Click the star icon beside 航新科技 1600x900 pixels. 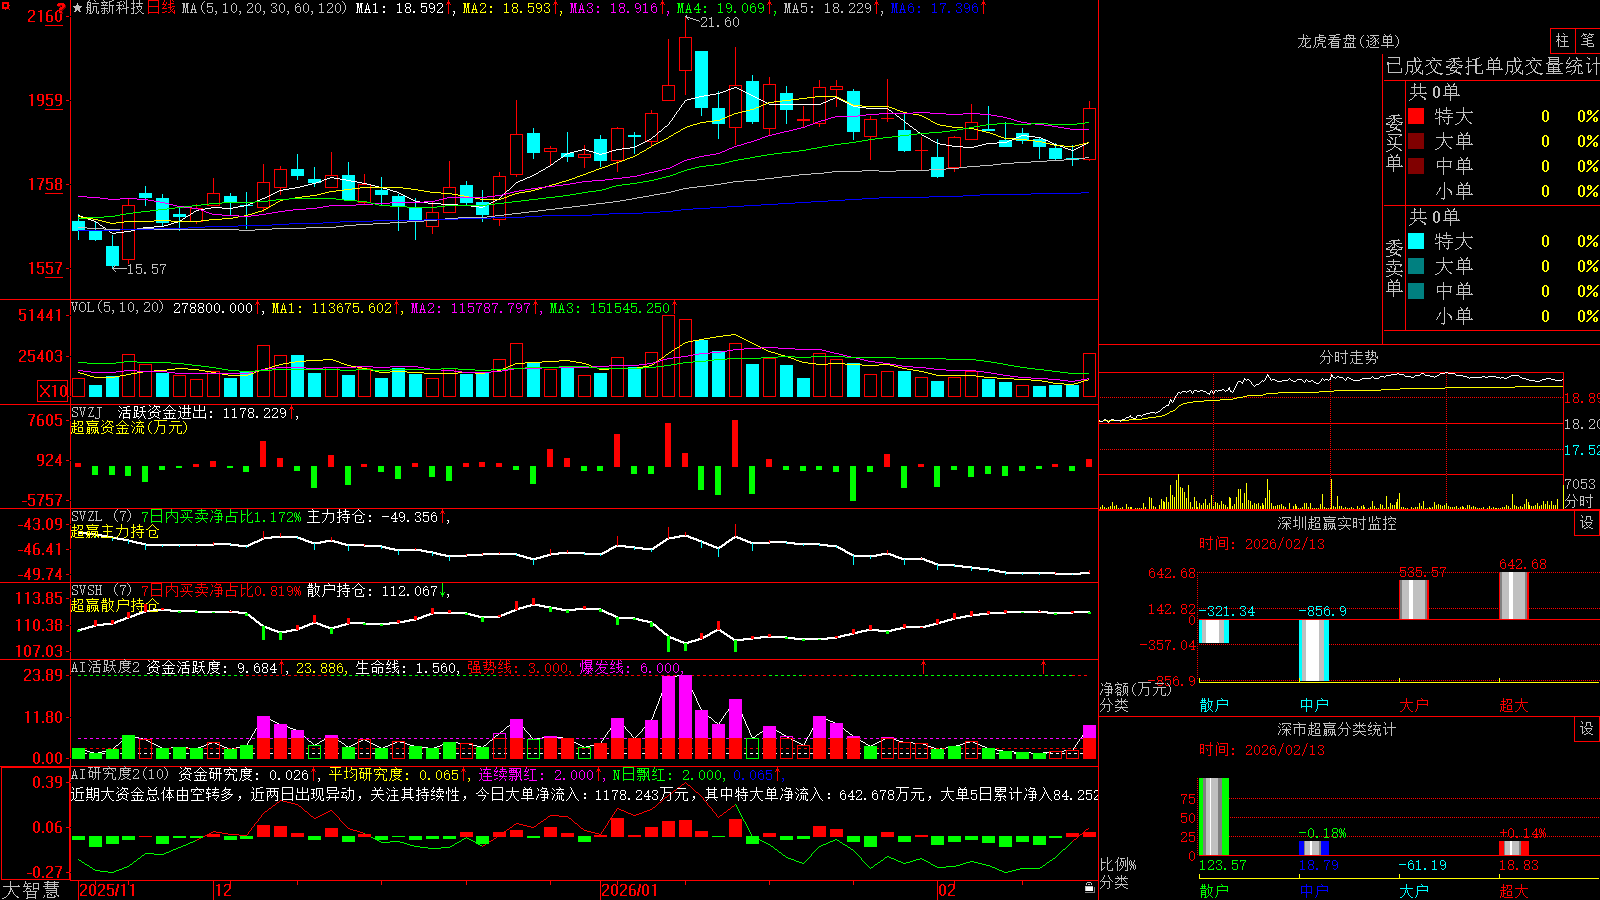tap(78, 8)
